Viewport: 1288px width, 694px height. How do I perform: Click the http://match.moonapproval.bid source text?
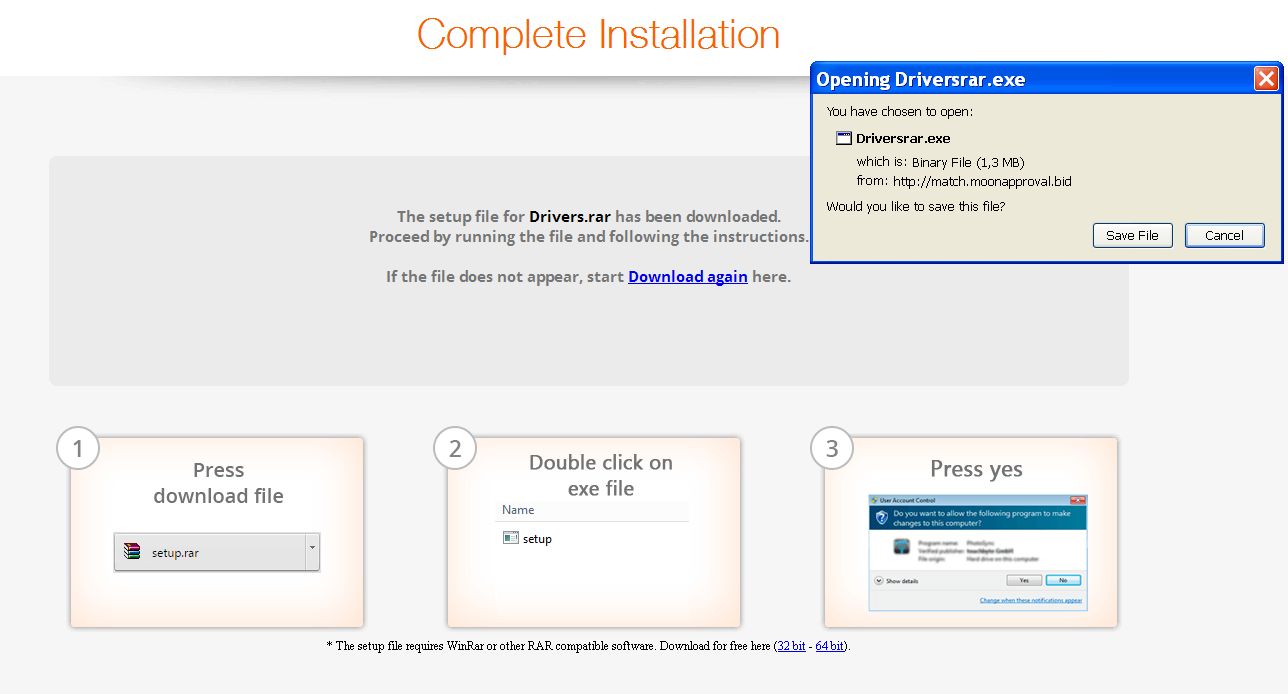[x=982, y=181]
